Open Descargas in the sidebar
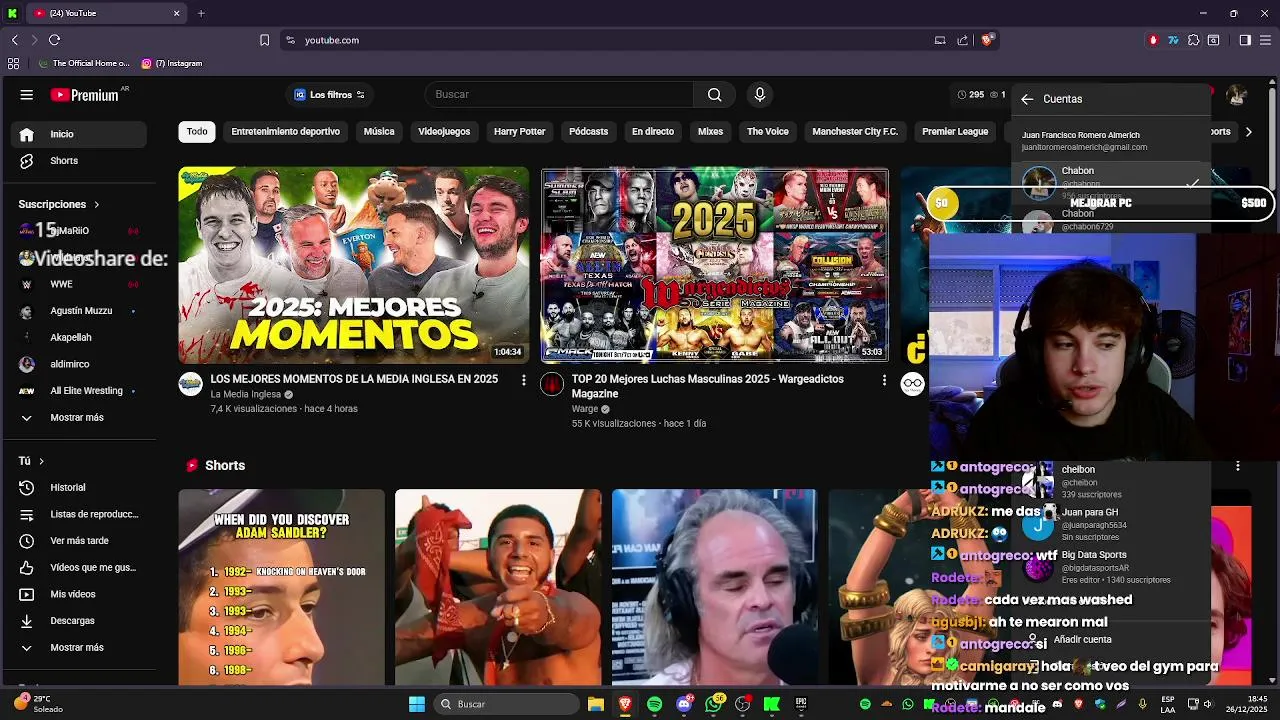 coord(78,621)
